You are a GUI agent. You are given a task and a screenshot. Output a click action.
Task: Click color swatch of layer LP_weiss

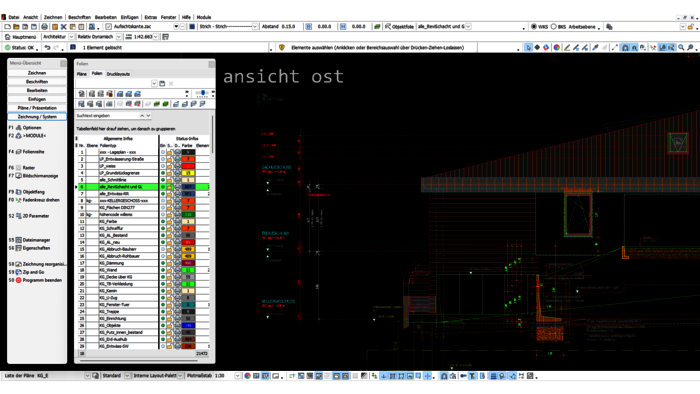(188, 166)
